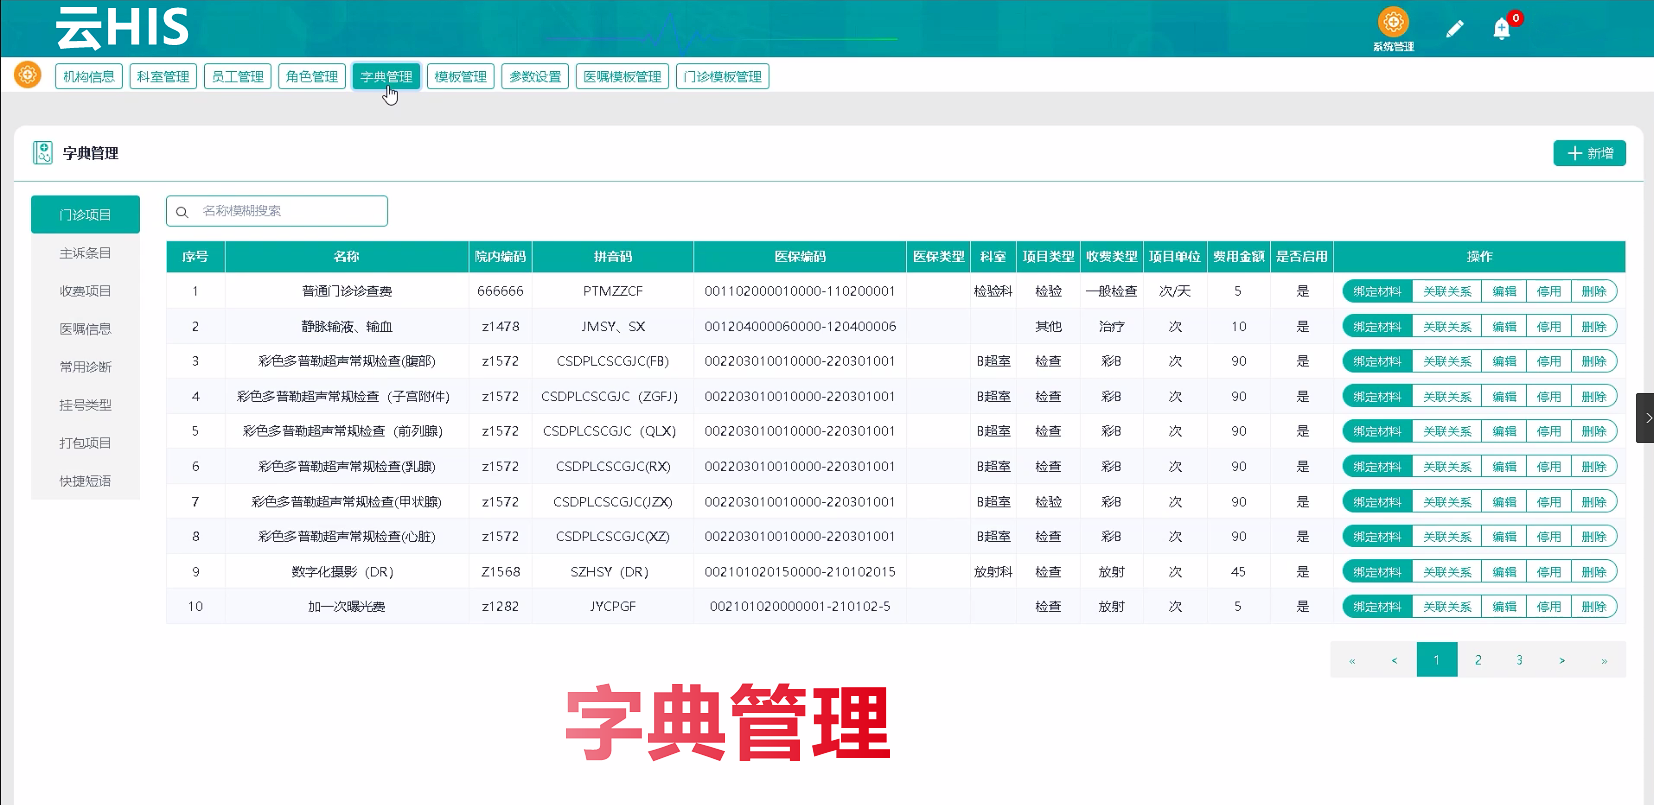
Task: Select 主诉条目 in the sidebar
Action: click(85, 253)
